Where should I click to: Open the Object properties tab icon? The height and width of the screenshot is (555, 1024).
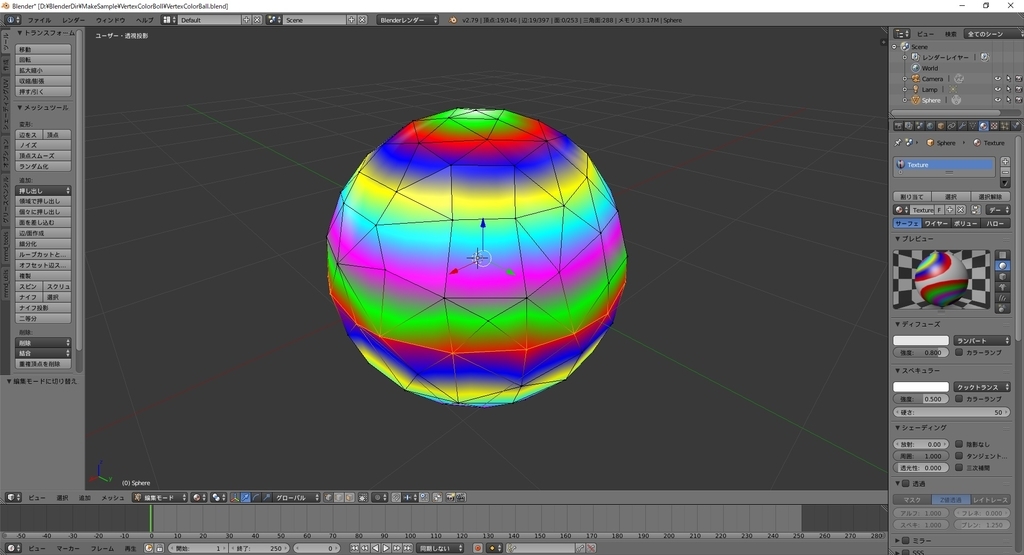[x=941, y=125]
